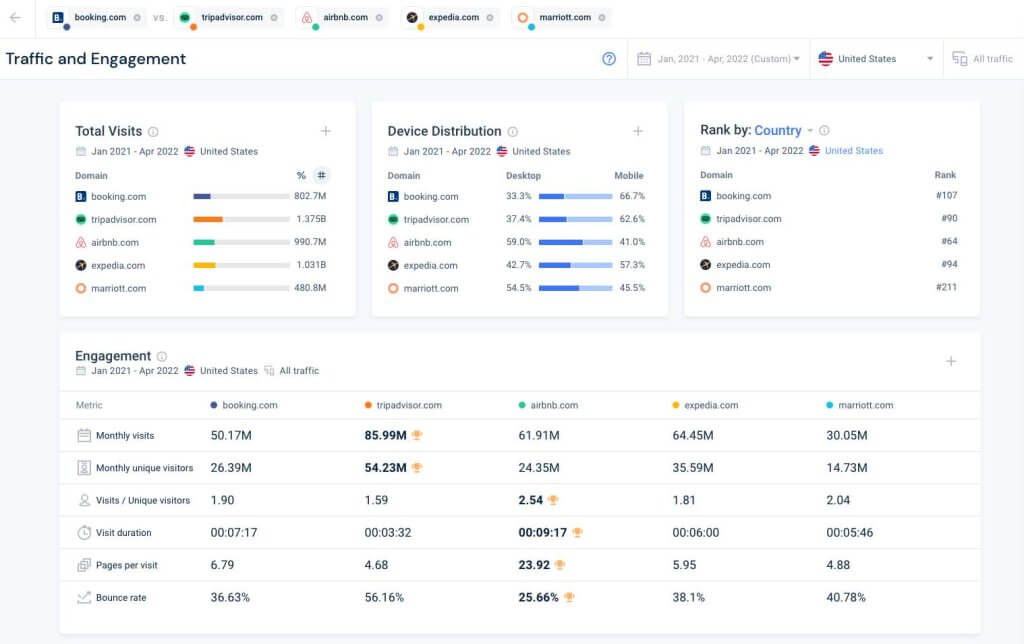Open the United States country dropdown
Viewport: 1024px width, 644px height.
point(876,59)
